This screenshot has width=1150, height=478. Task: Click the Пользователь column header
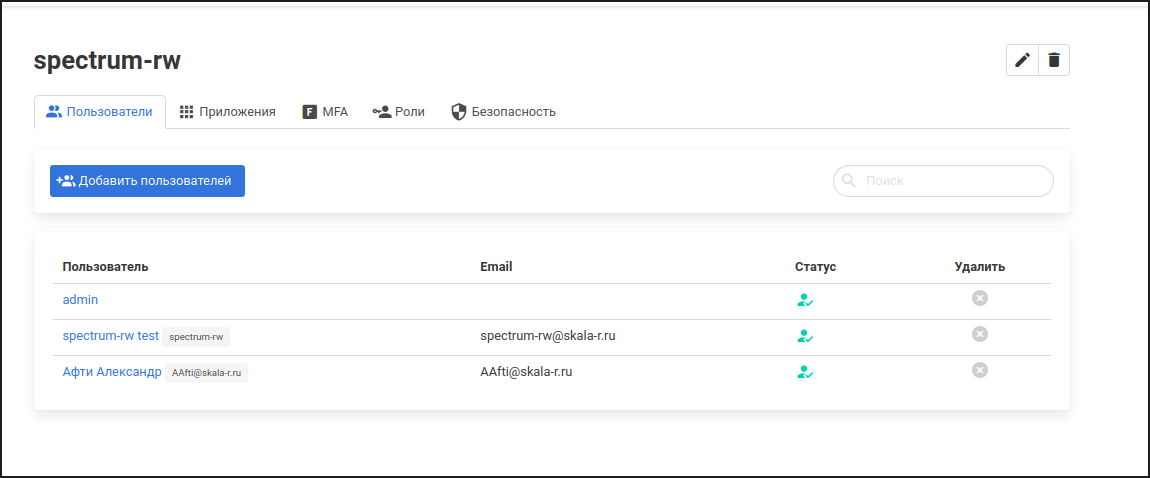point(105,267)
